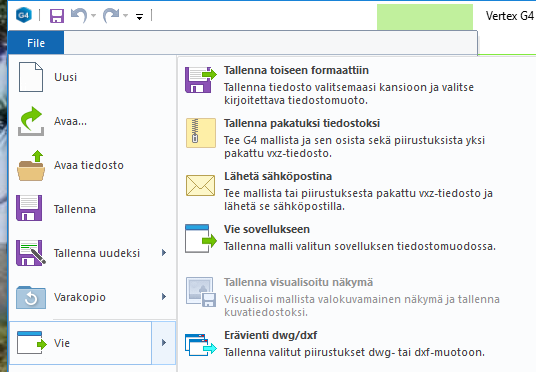Select the File tab
This screenshot has height=372, width=537.
tap(36, 43)
